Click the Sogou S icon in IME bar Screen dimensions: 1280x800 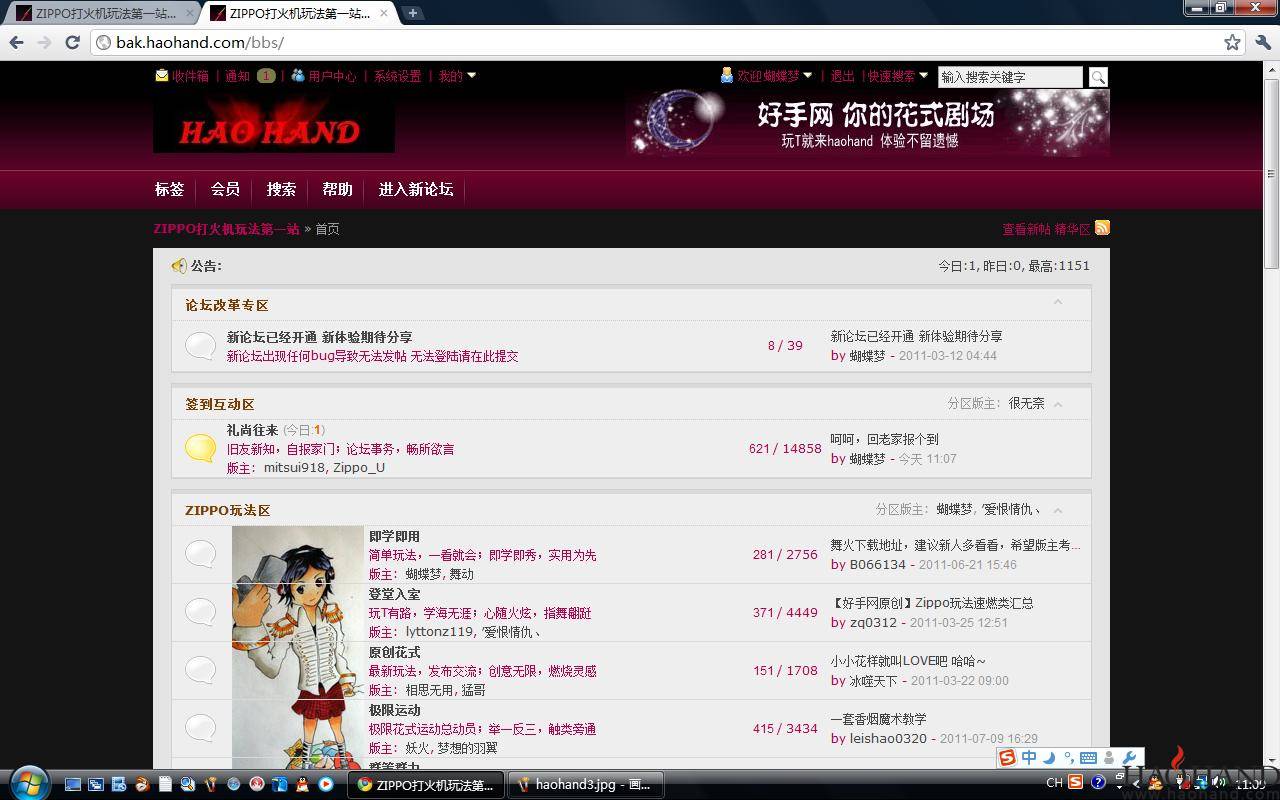click(x=1007, y=757)
